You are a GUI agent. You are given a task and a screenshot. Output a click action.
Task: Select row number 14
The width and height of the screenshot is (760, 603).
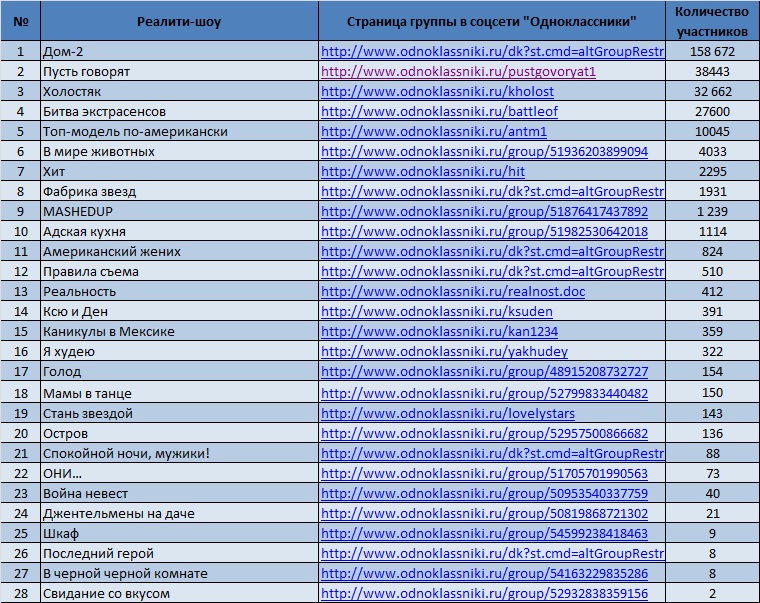click(x=20, y=312)
